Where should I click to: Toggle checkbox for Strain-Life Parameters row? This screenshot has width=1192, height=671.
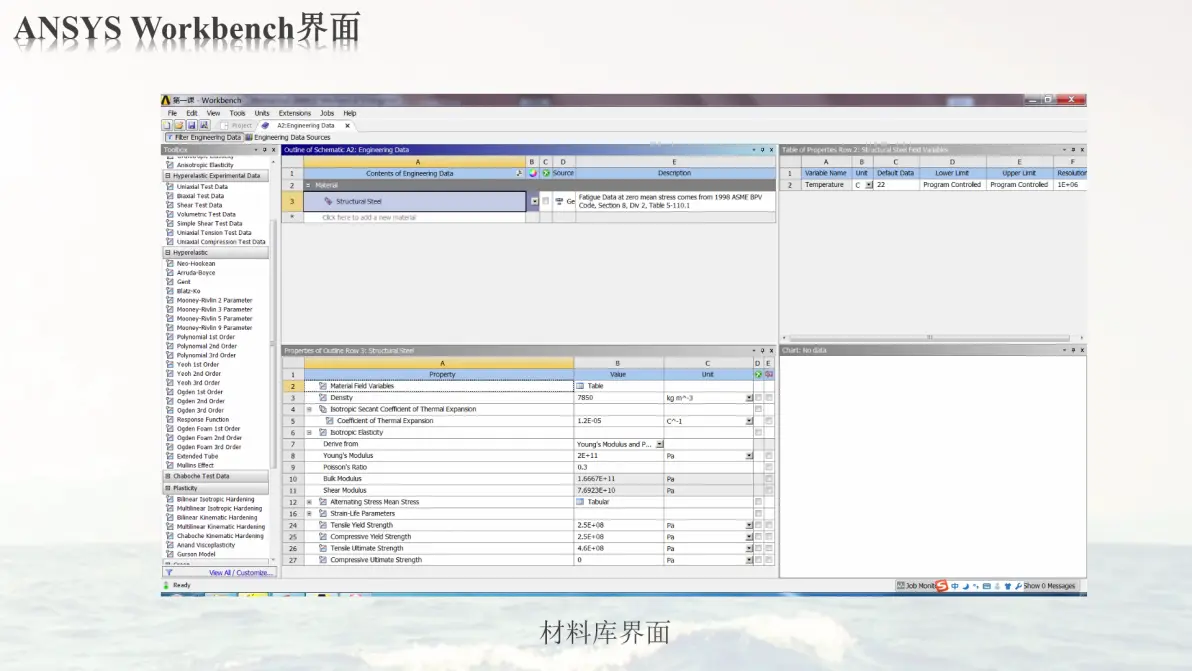(758, 514)
